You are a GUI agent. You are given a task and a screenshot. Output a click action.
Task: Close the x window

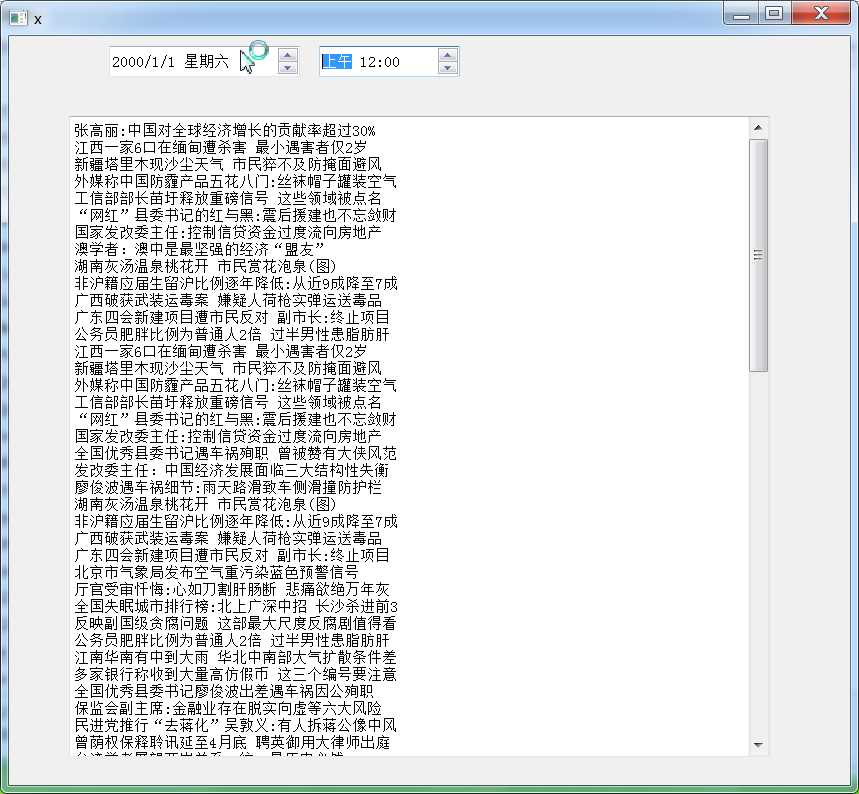click(x=820, y=13)
